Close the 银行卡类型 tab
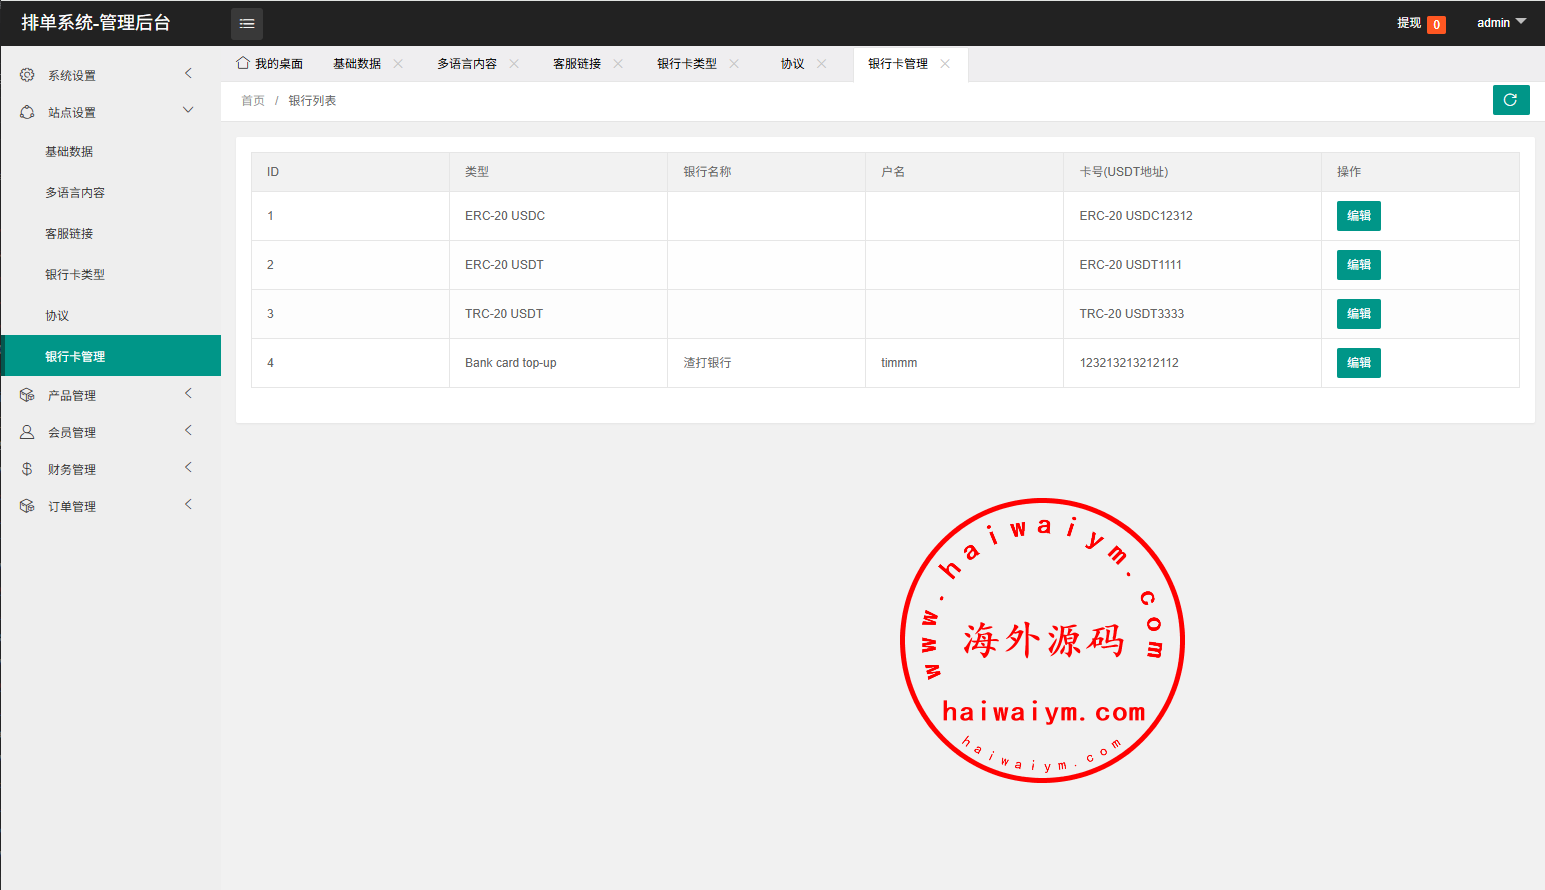Image resolution: width=1545 pixels, height=890 pixels. (x=734, y=64)
